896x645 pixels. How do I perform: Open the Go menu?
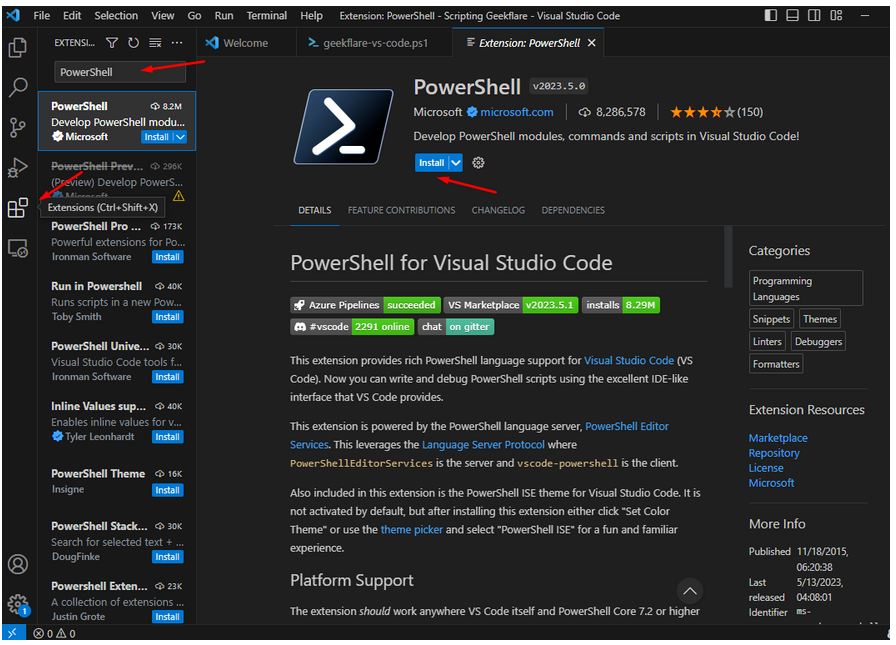(194, 15)
